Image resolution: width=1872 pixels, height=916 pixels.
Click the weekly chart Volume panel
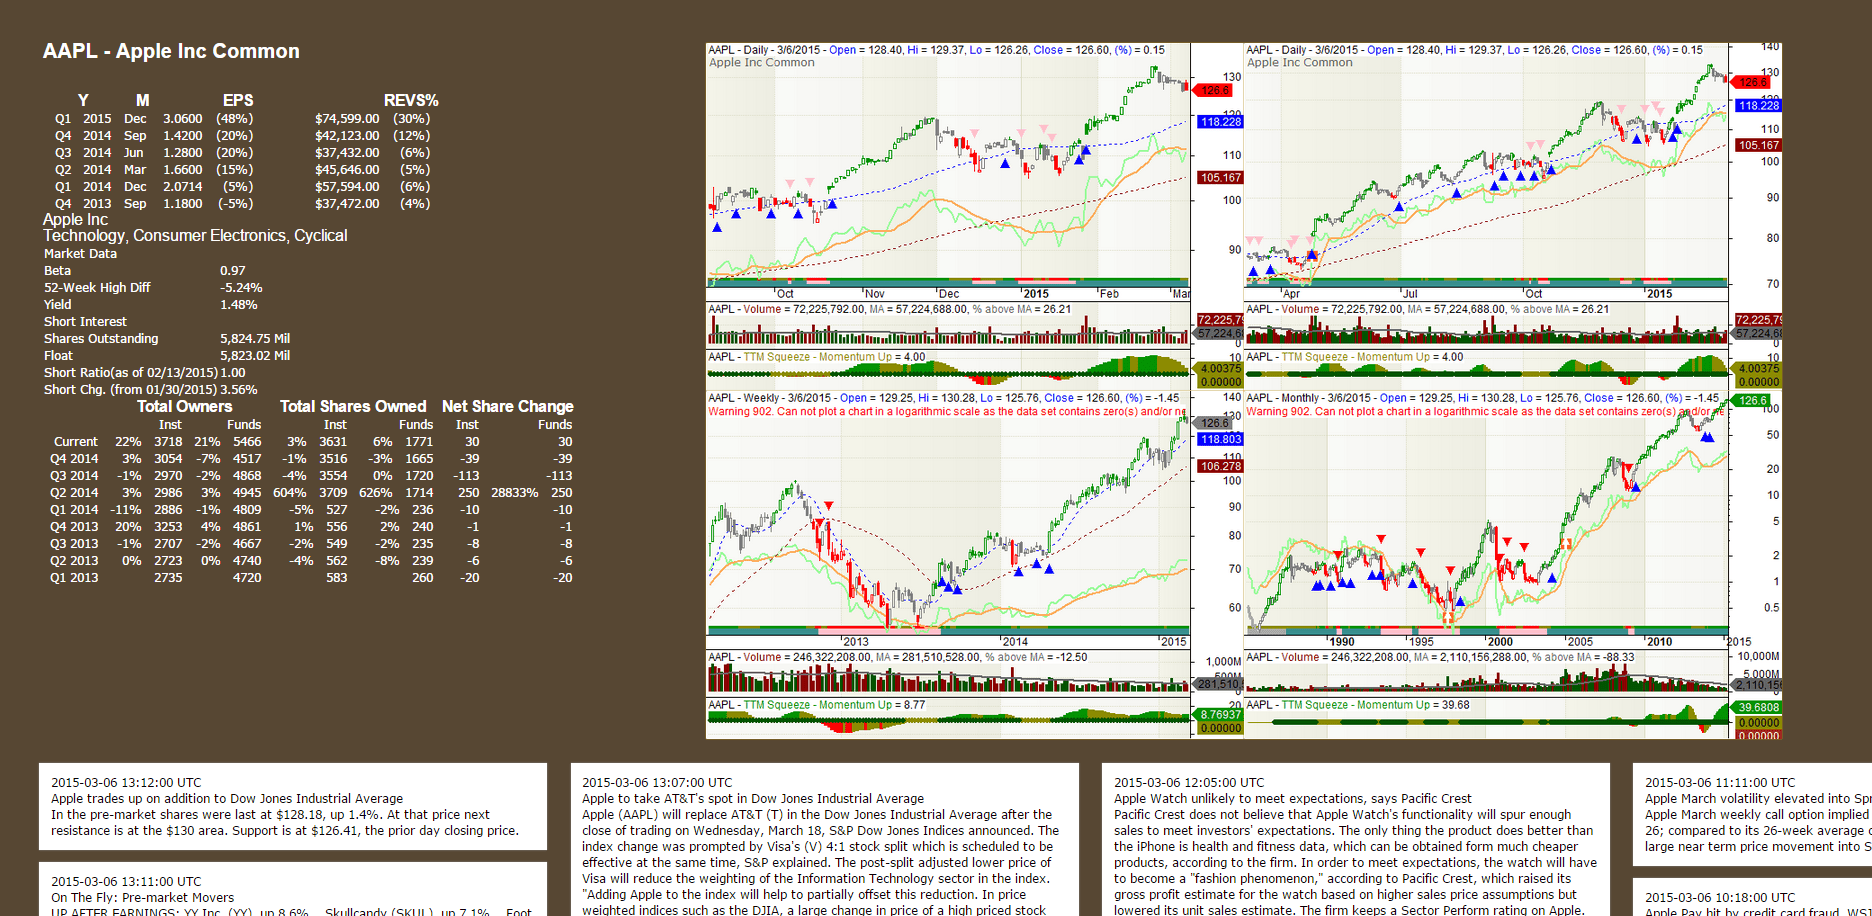click(948, 673)
